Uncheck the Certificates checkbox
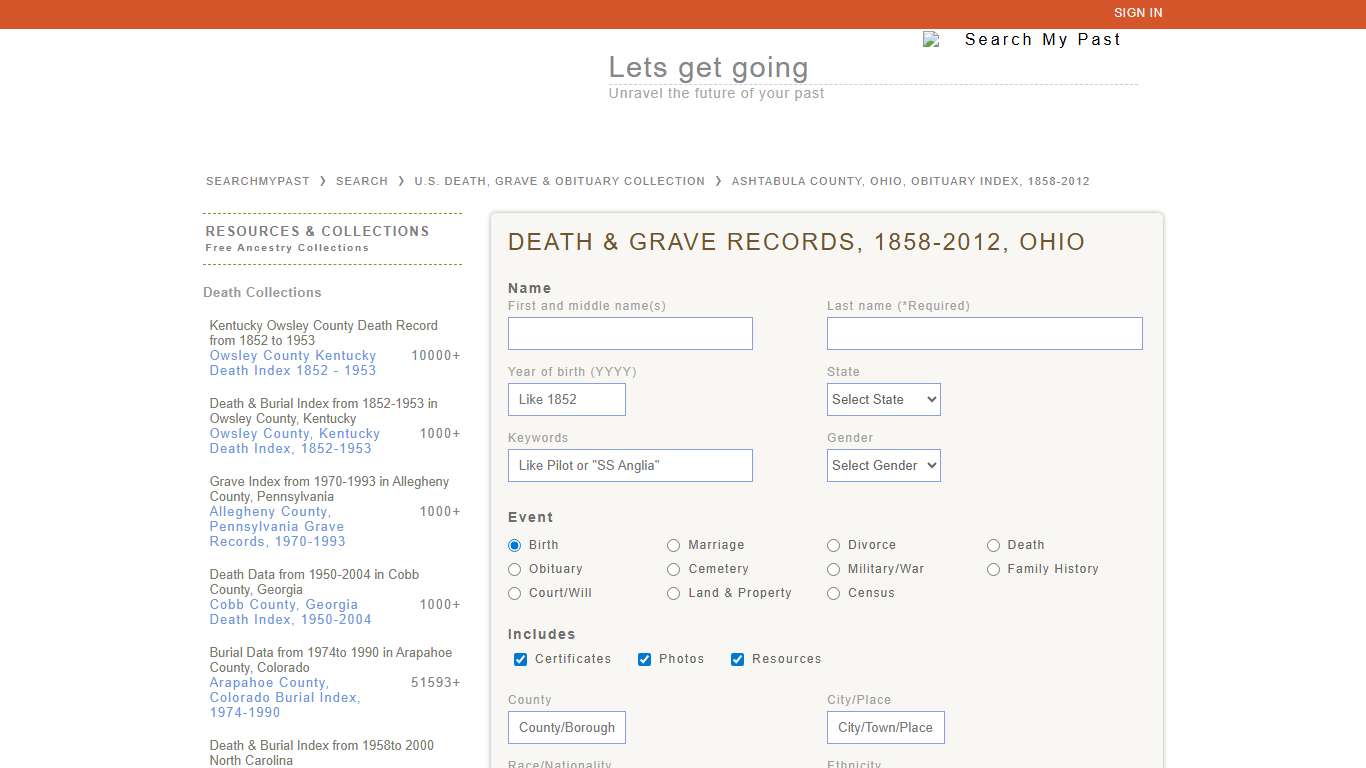Image resolution: width=1366 pixels, height=768 pixels. tap(520, 659)
